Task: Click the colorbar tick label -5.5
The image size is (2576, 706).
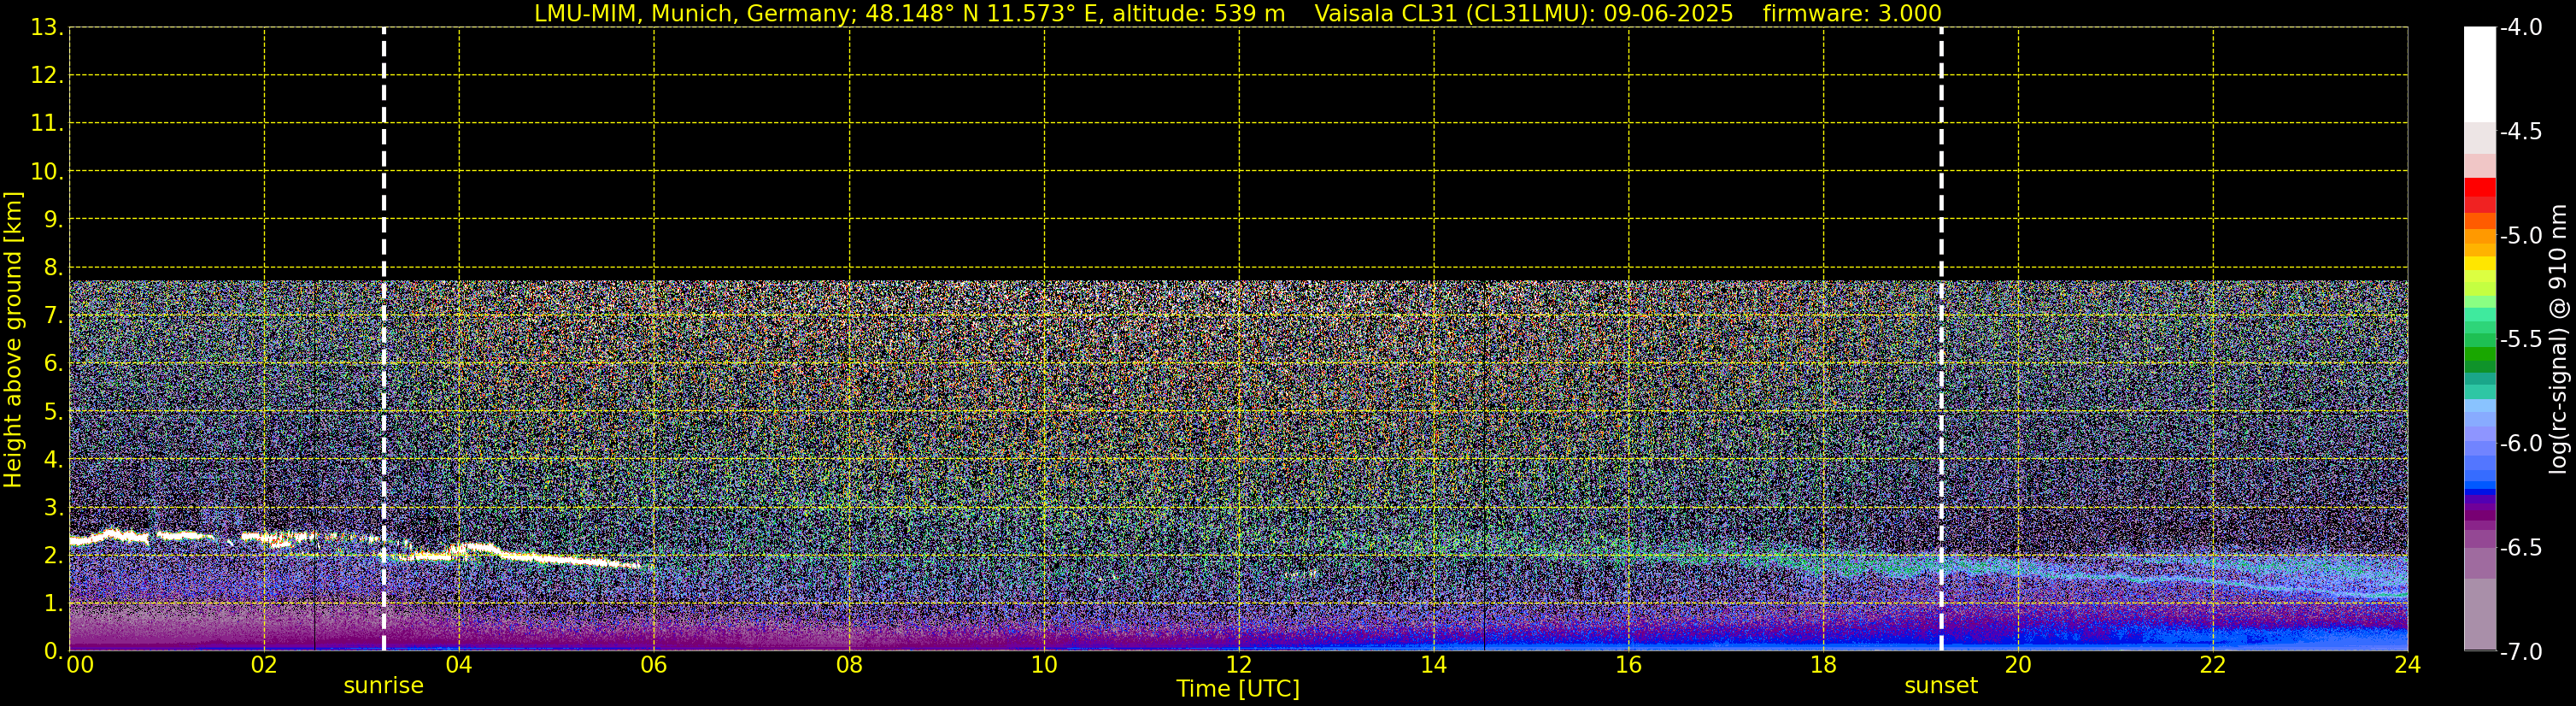Action: click(x=2521, y=339)
